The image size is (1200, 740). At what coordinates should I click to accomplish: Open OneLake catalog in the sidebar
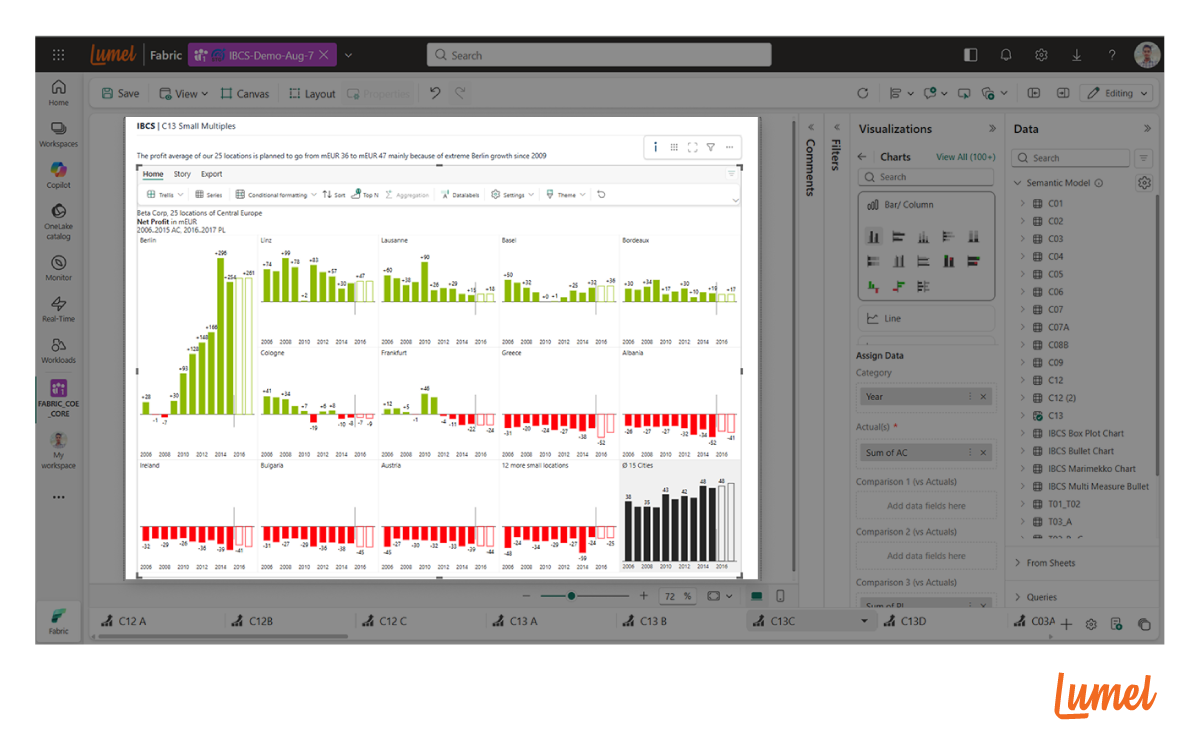(x=59, y=219)
